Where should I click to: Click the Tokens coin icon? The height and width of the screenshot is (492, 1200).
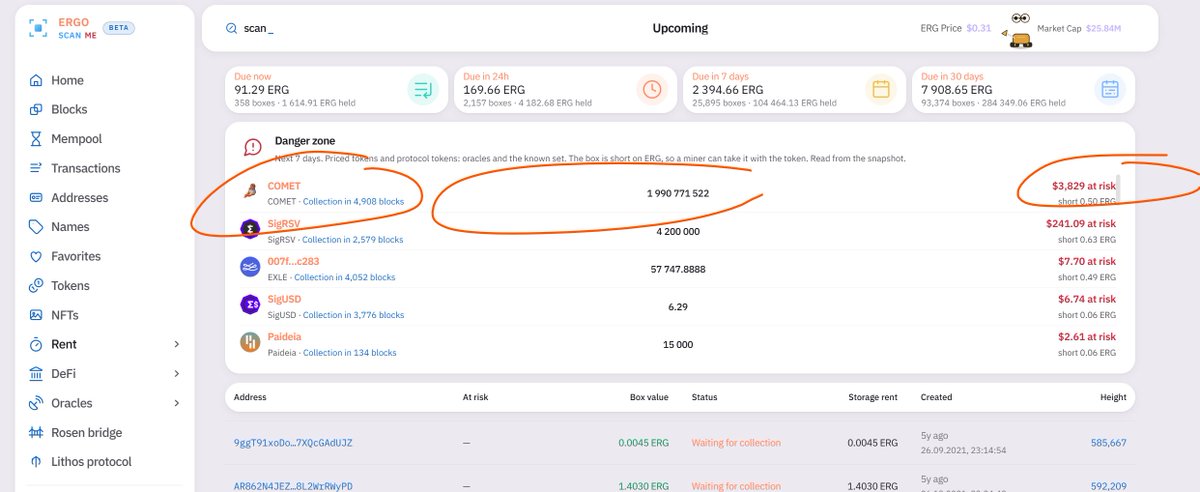point(36,286)
